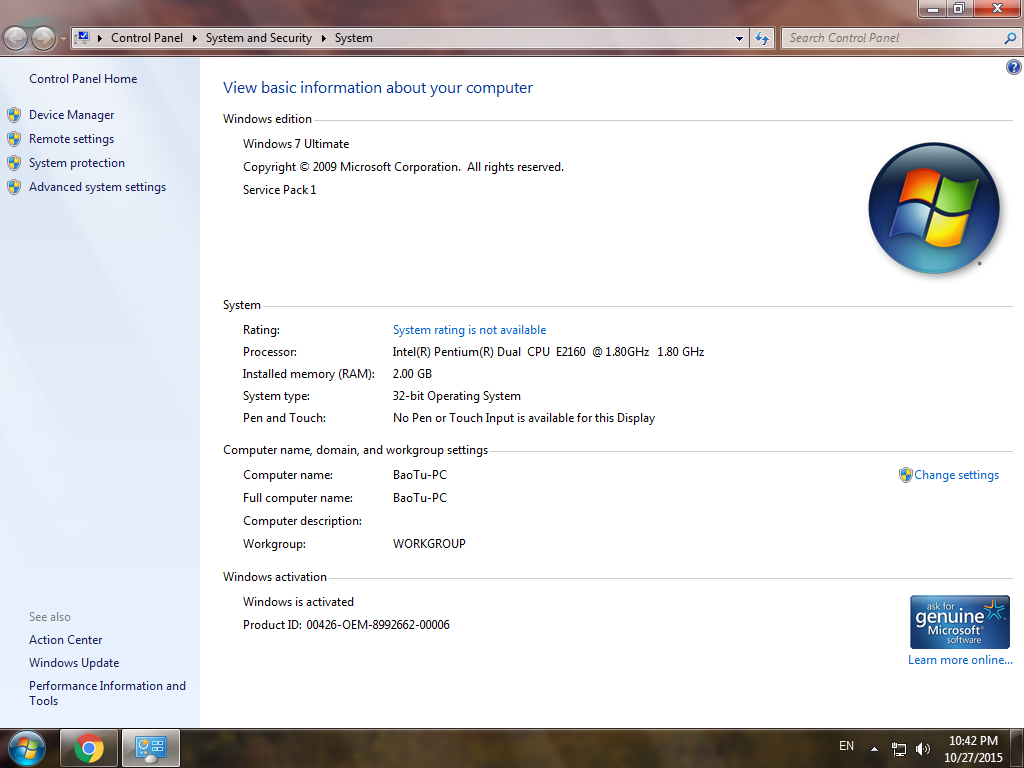This screenshot has width=1024, height=768.
Task: Click the Product ID 00426-OEM-8992662-00006 text
Action: click(x=346, y=625)
